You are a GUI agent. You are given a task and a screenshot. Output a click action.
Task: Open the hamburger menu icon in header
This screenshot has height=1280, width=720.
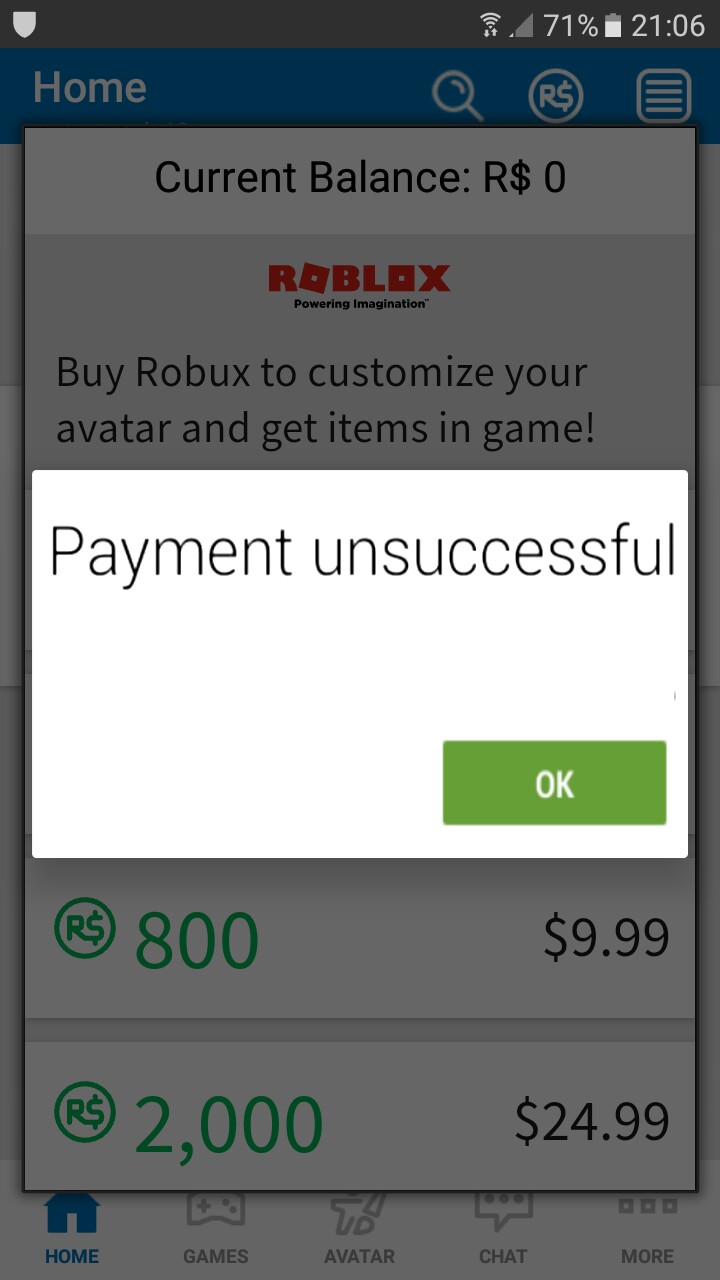(x=664, y=97)
